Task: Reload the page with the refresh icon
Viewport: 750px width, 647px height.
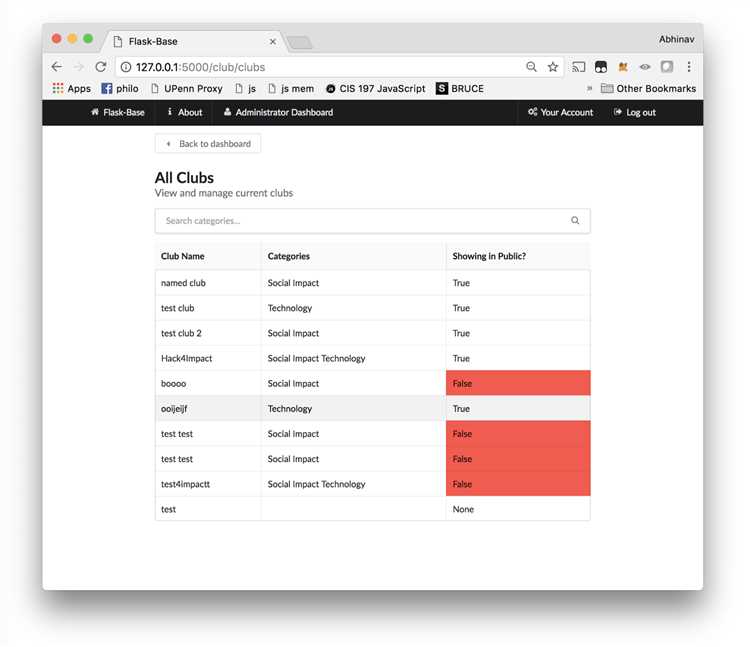Action: [x=100, y=67]
